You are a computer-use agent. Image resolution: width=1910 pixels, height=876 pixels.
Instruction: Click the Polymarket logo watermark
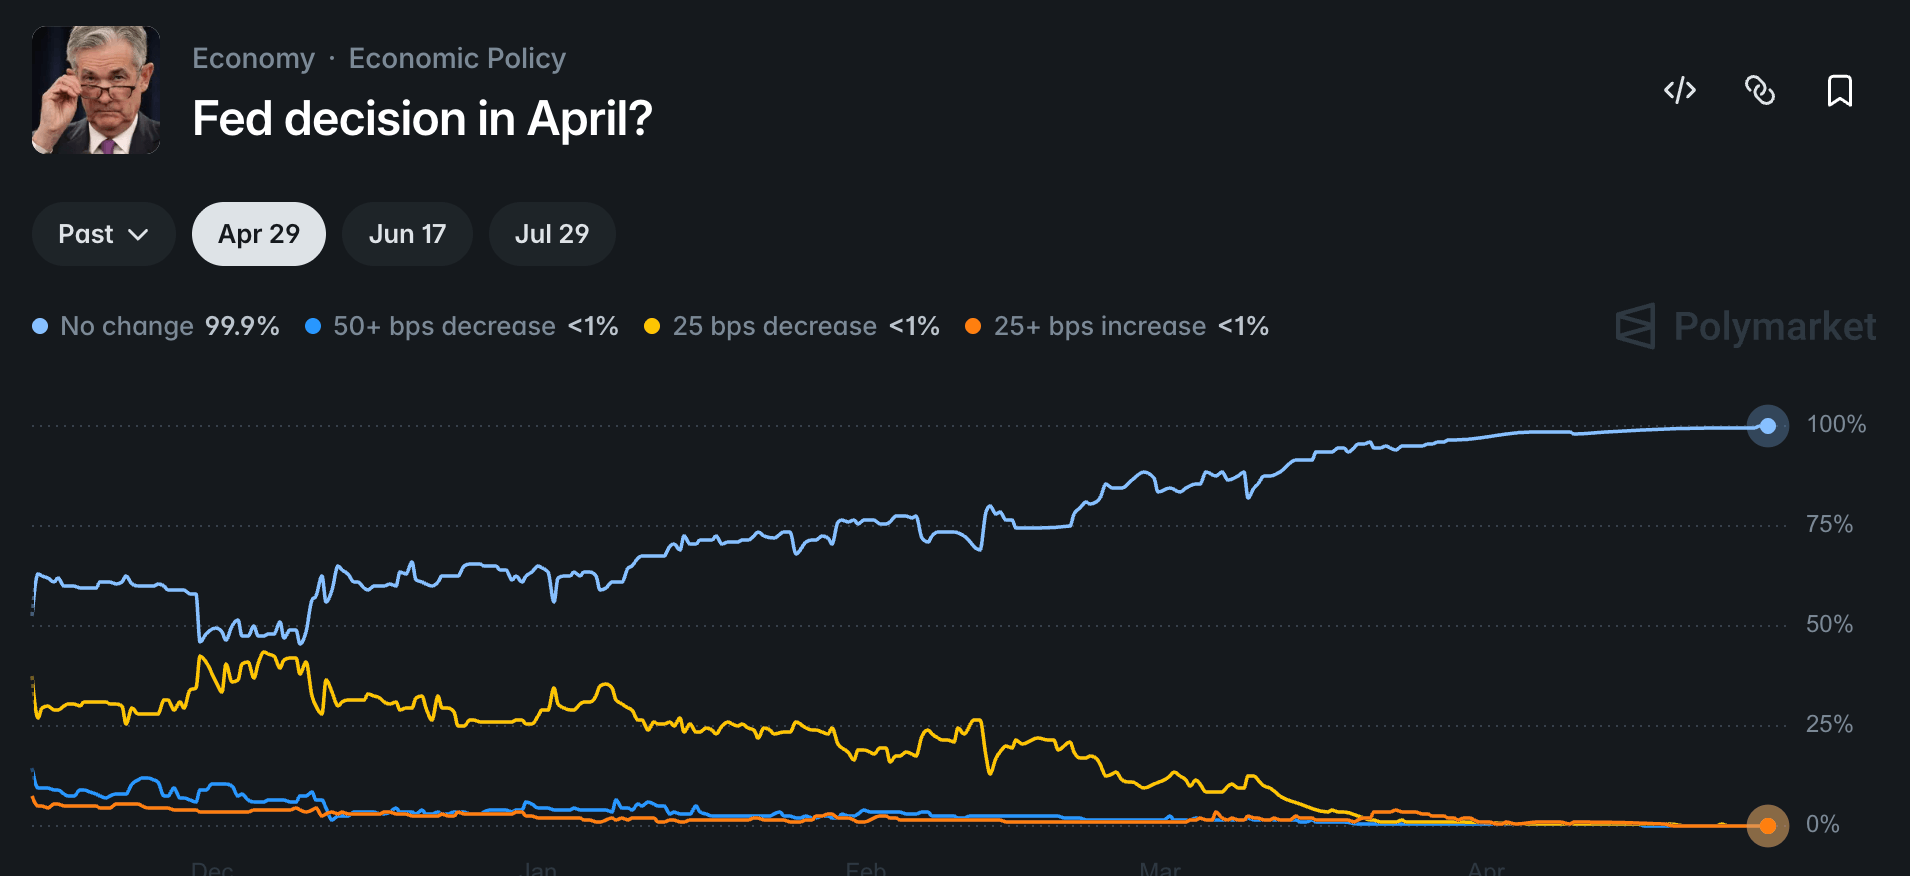pos(1746,326)
